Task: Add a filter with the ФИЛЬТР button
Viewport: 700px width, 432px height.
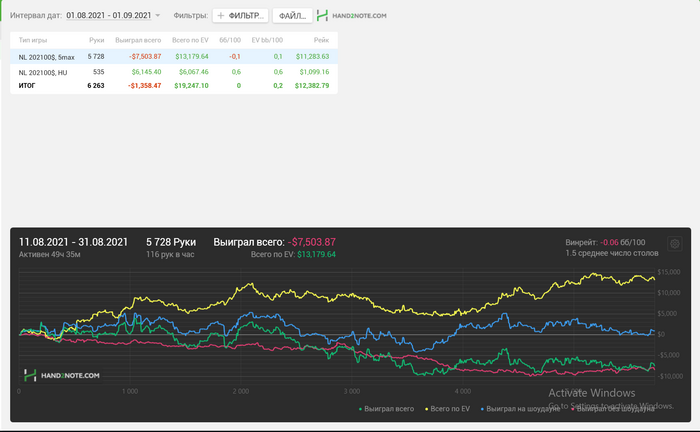Action: tap(240, 16)
